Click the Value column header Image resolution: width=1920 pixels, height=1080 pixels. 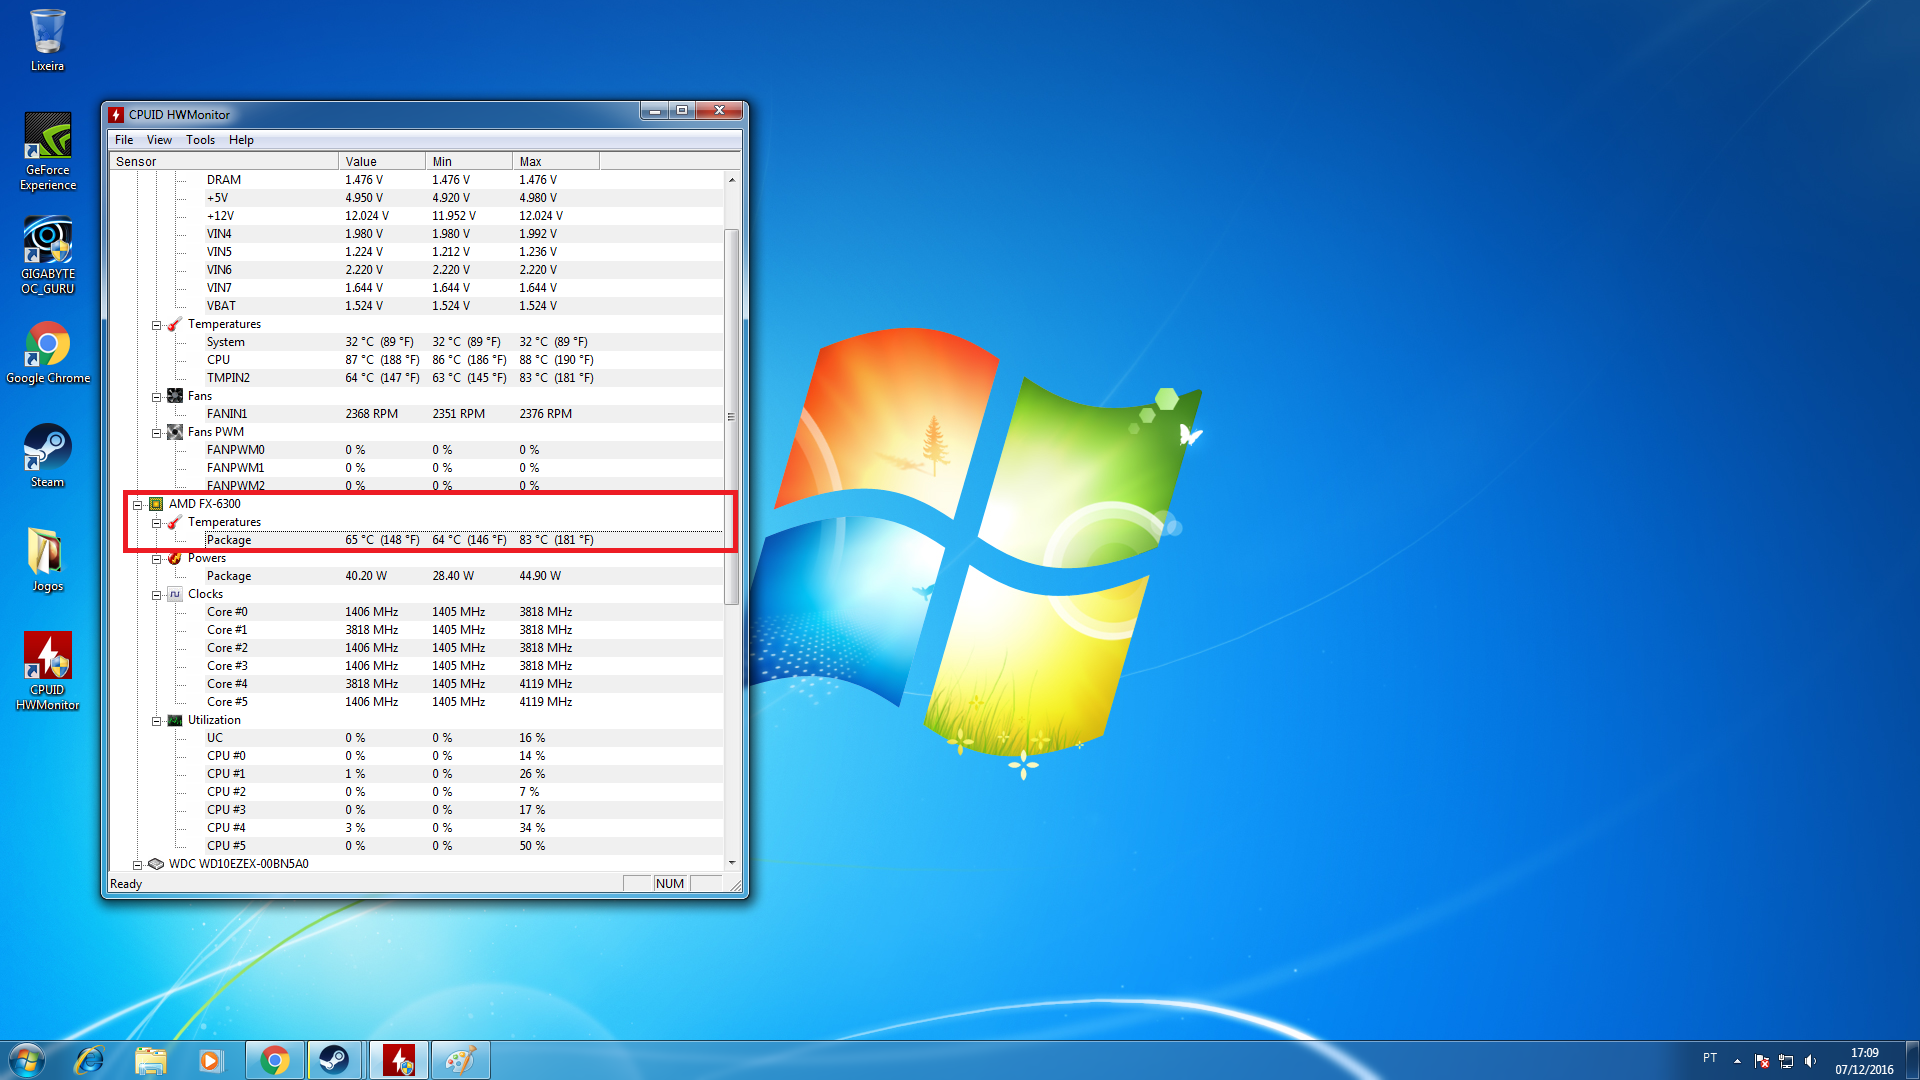tap(382, 162)
